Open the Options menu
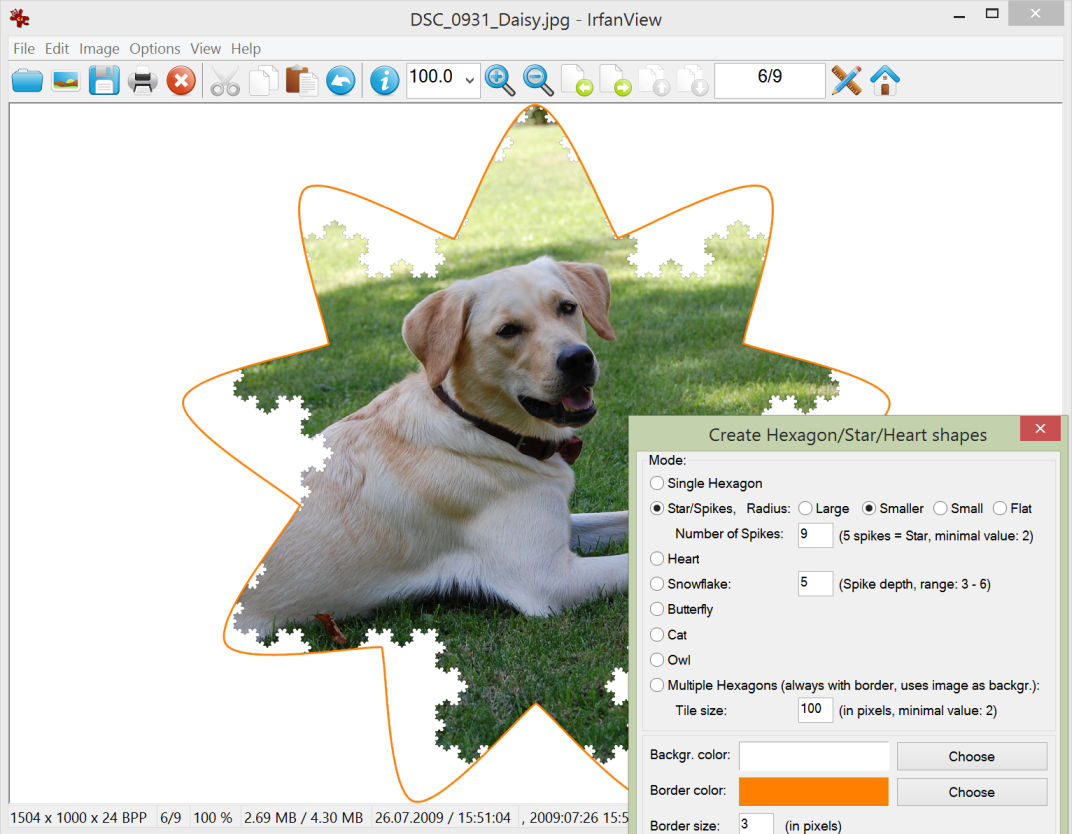This screenshot has height=834, width=1072. (x=155, y=48)
